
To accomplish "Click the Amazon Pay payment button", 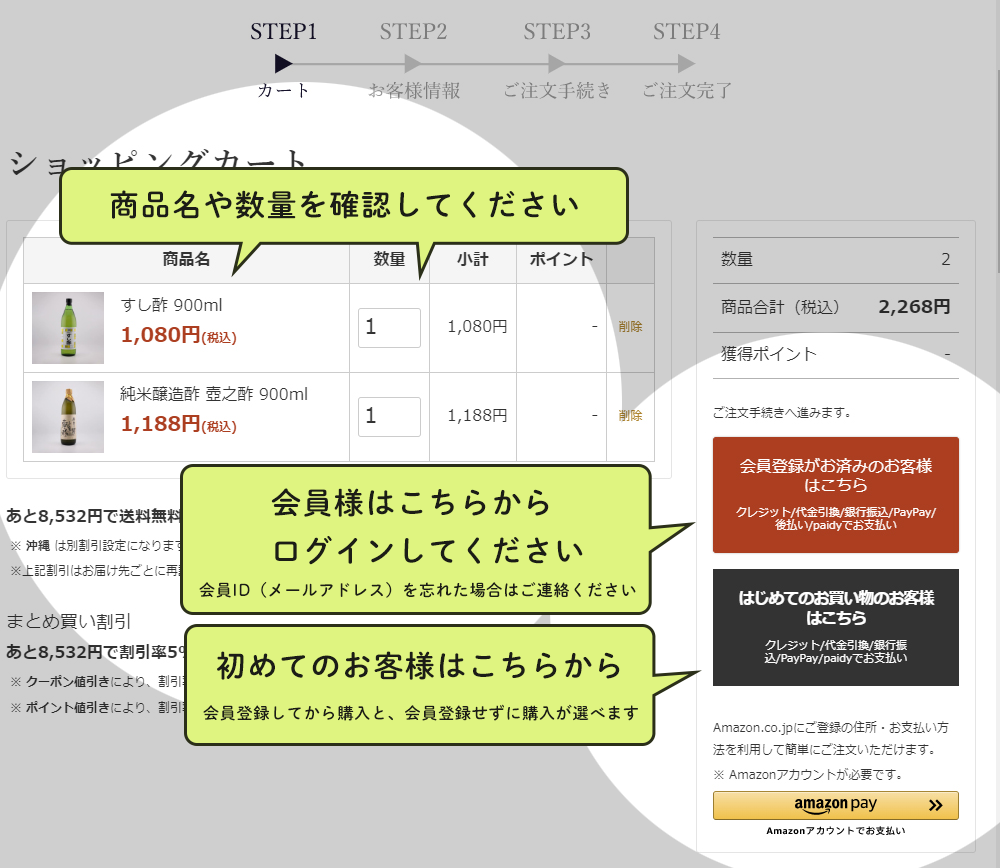I will (835, 806).
